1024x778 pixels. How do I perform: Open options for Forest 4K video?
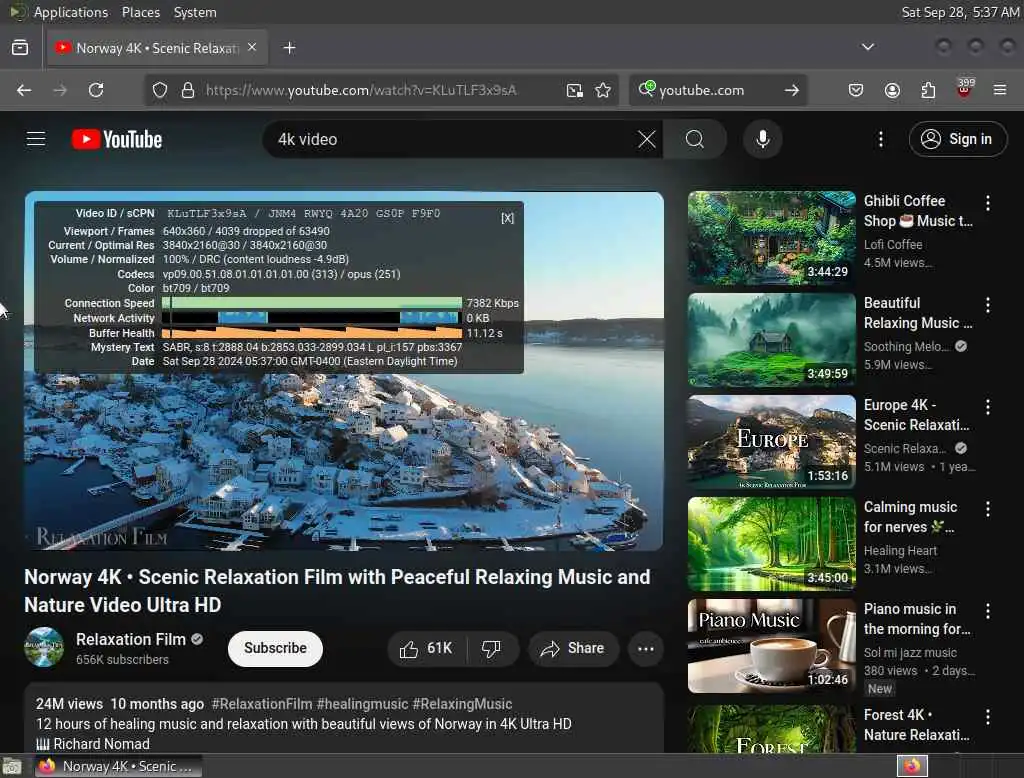point(987,717)
